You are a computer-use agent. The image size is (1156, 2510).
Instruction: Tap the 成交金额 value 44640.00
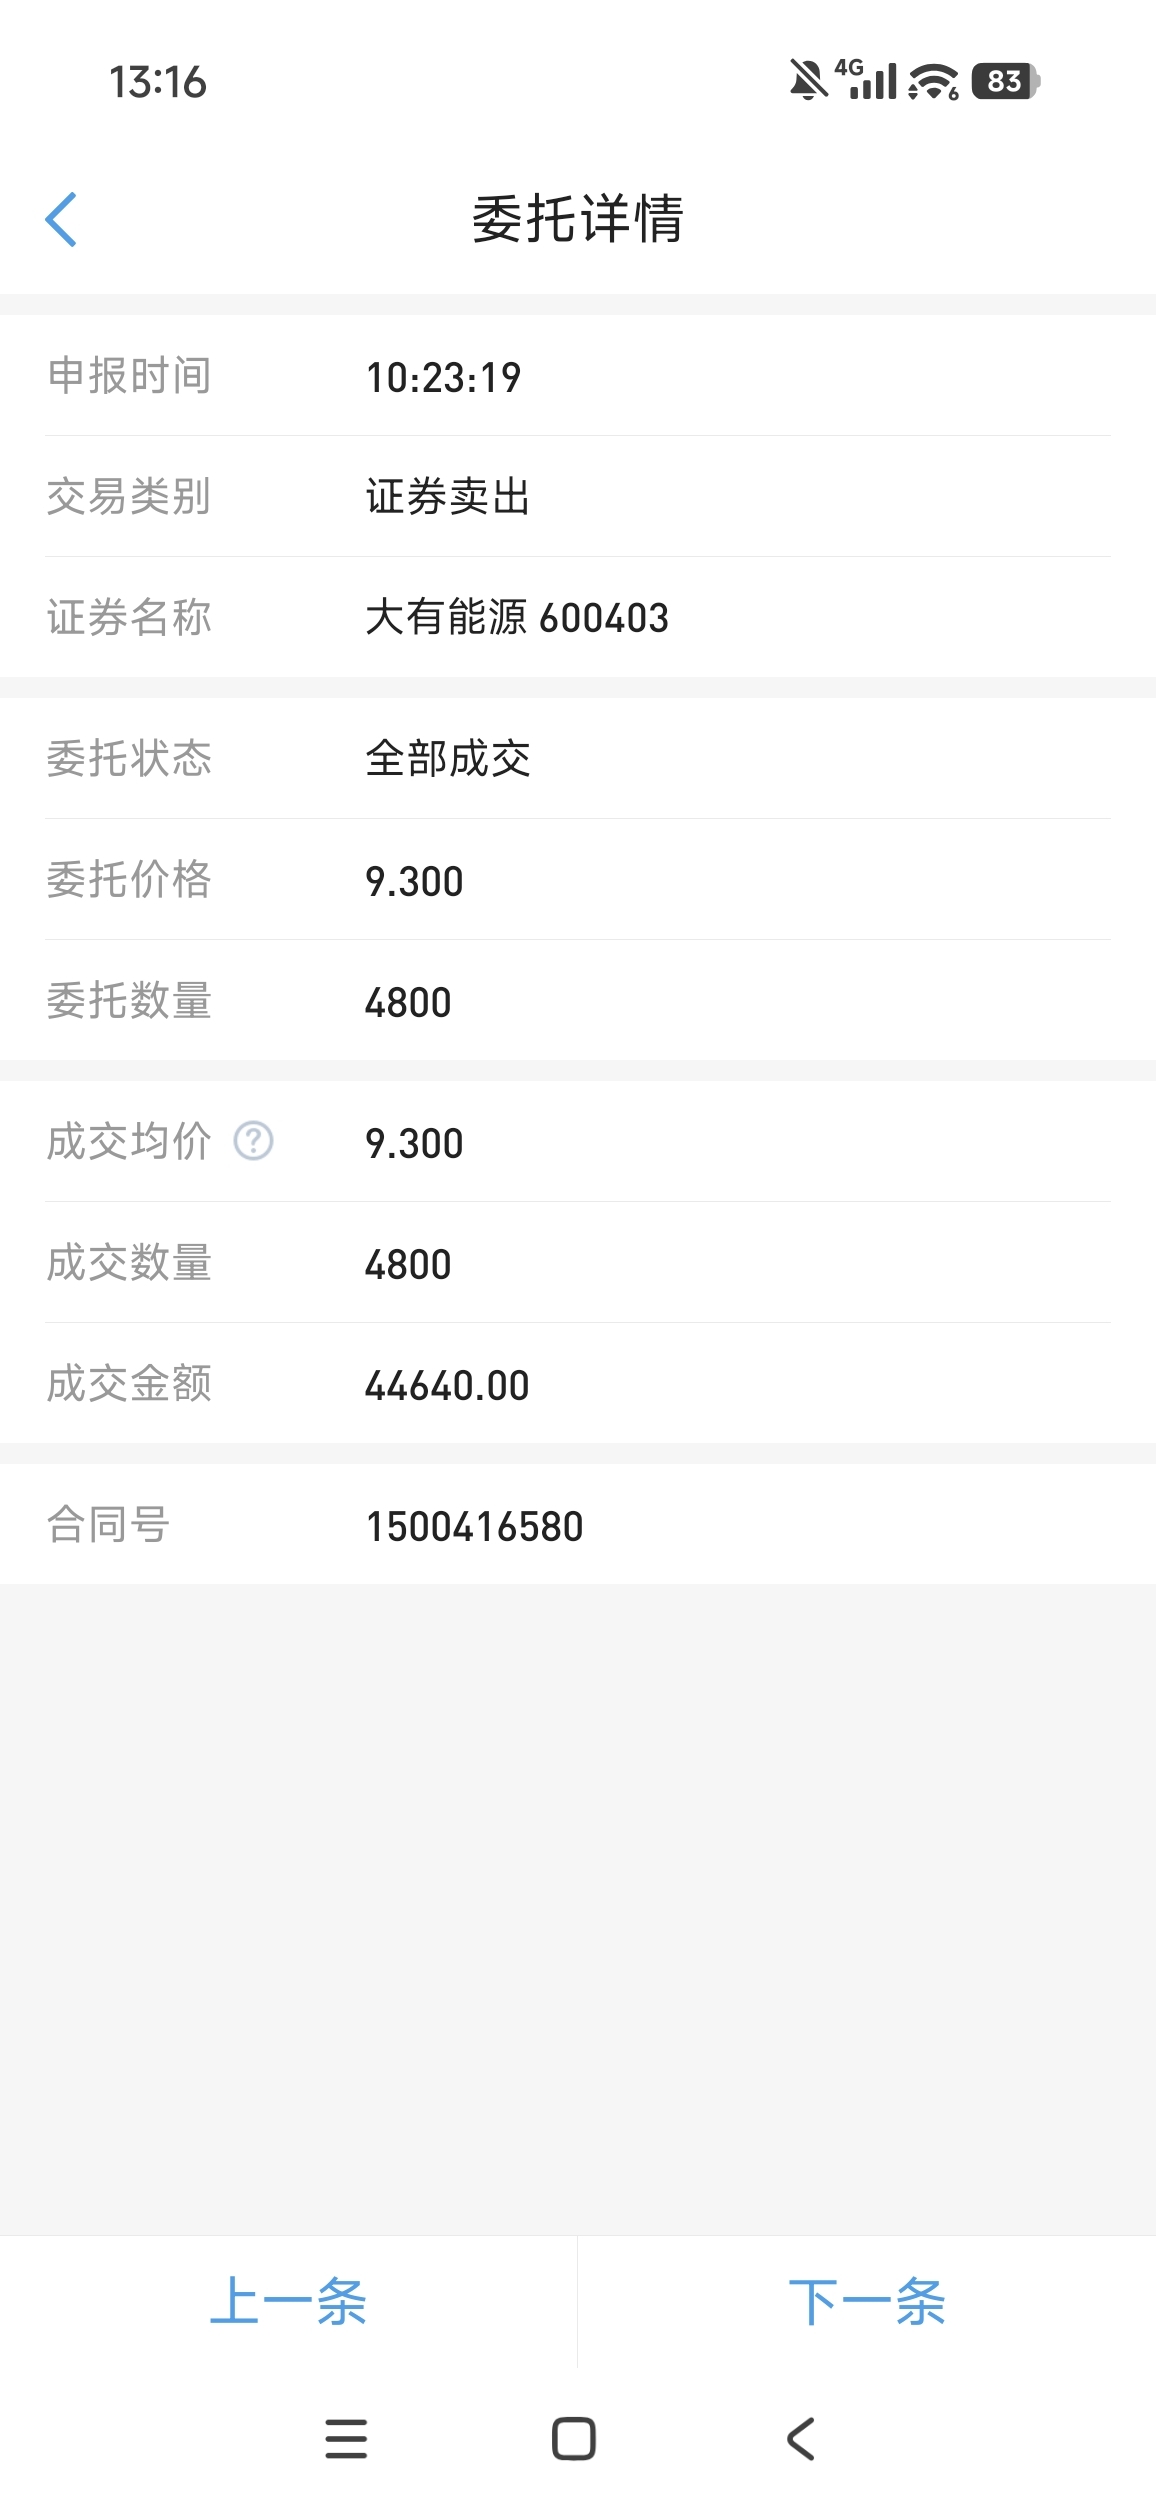pos(447,1385)
